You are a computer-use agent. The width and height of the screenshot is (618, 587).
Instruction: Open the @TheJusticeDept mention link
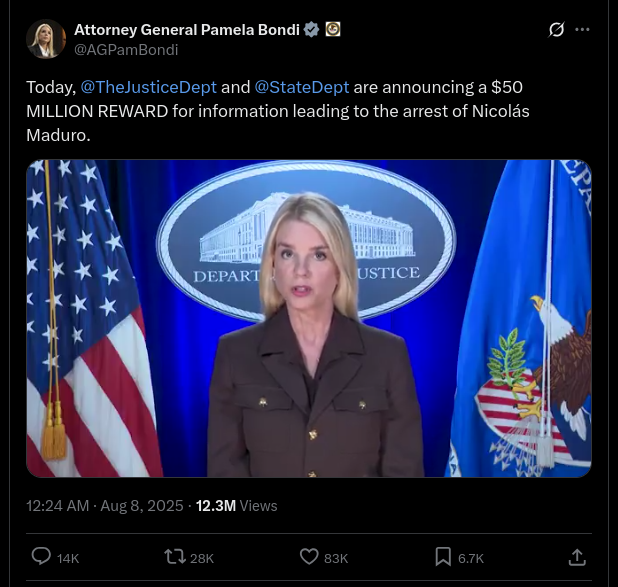(149, 87)
